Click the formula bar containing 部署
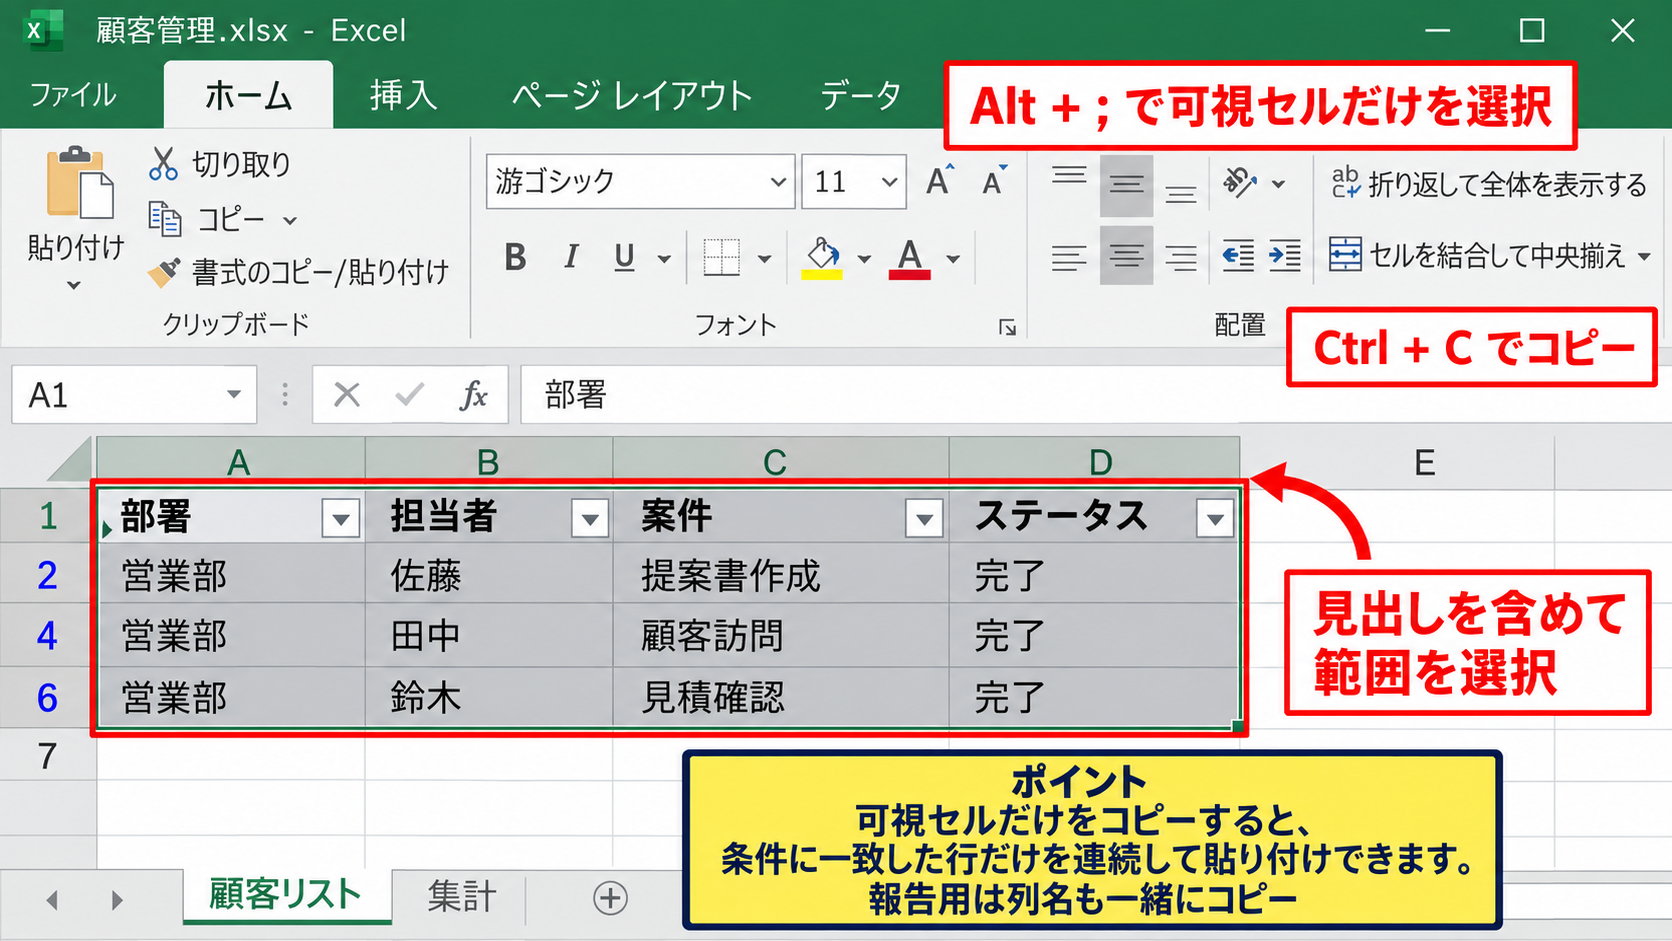Screen dimensions: 1672x941 (903, 395)
